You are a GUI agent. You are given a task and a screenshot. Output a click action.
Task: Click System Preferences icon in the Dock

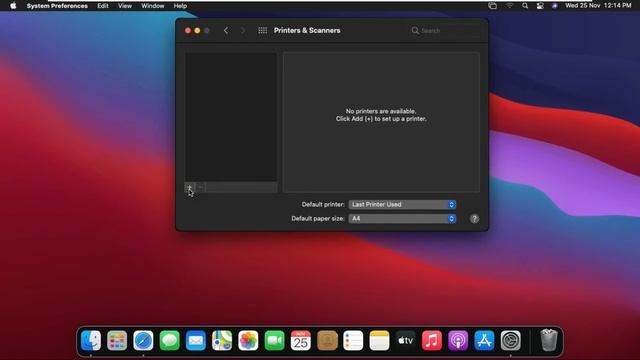511,340
